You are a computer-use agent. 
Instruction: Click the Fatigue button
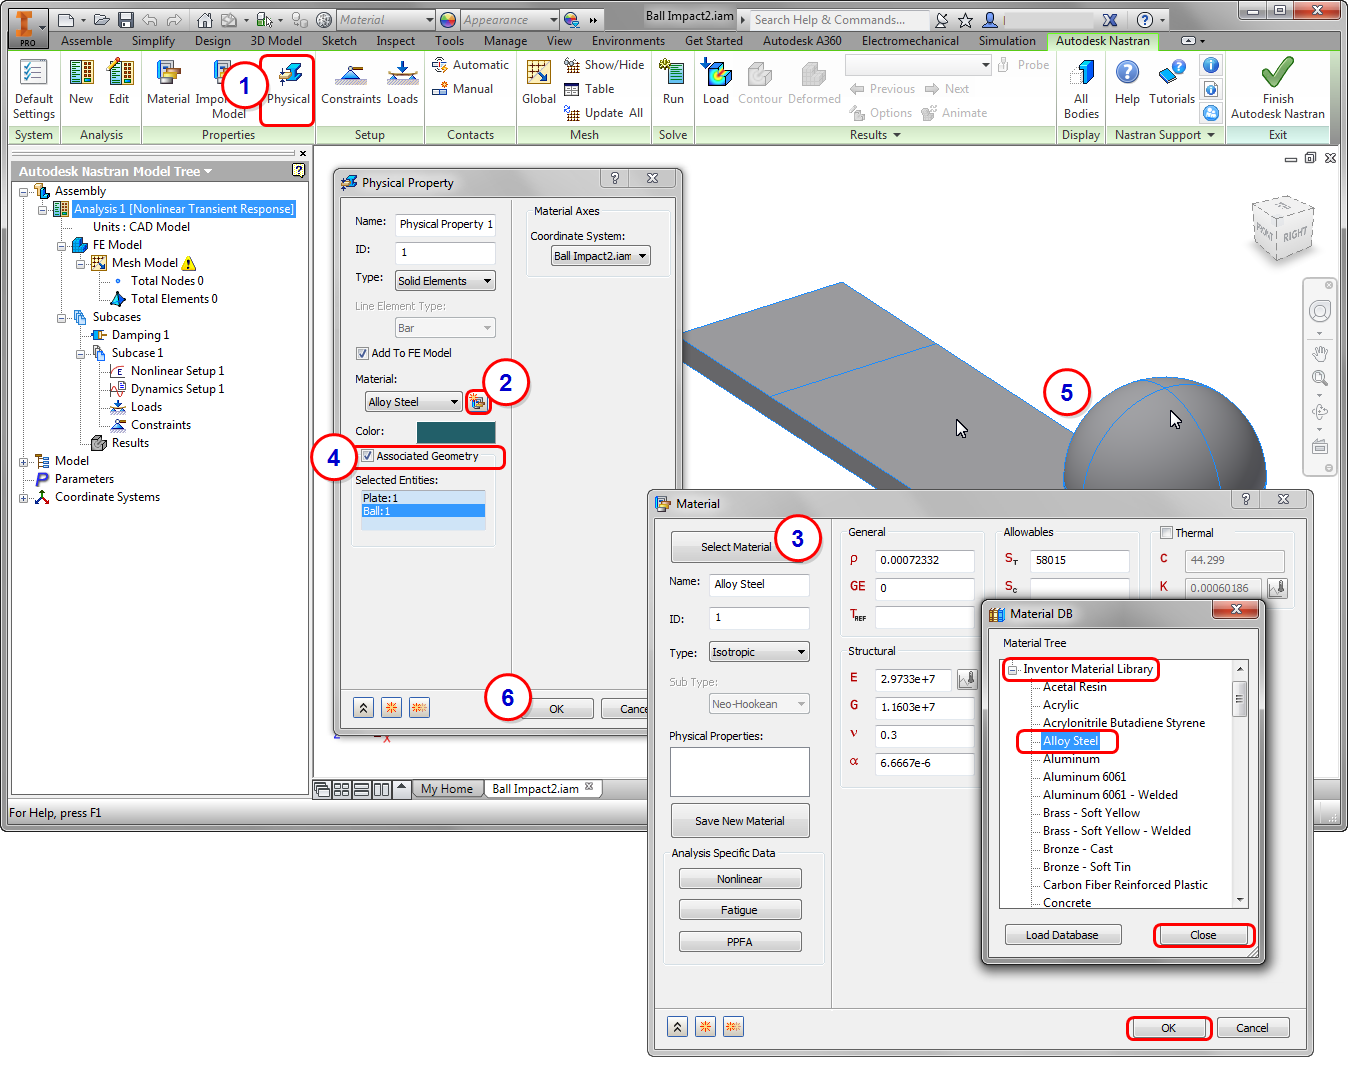pyautogui.click(x=740, y=910)
